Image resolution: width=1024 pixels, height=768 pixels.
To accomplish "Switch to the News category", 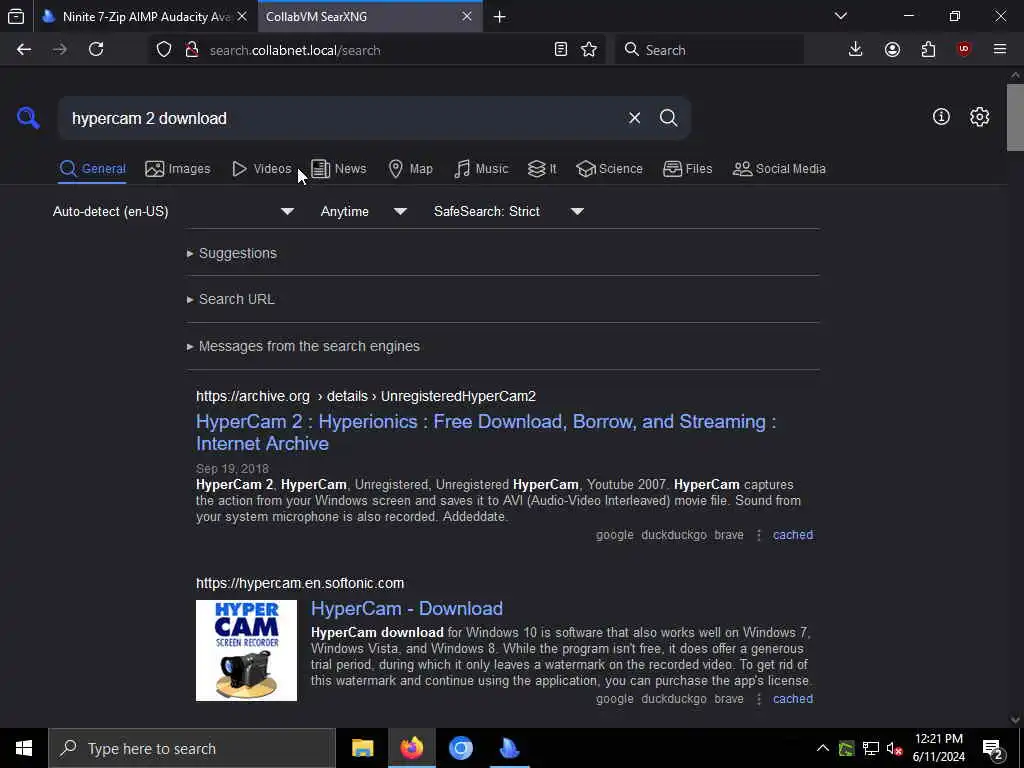I will coord(338,168).
